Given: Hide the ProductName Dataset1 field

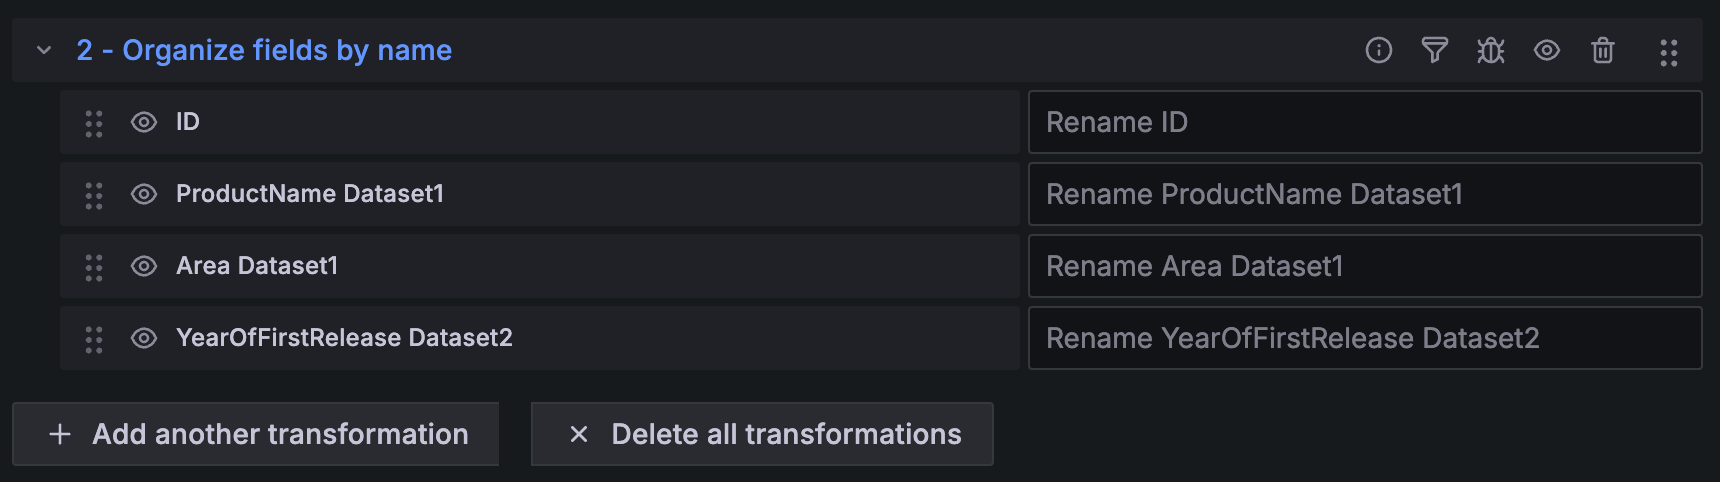Looking at the screenshot, I should (144, 194).
